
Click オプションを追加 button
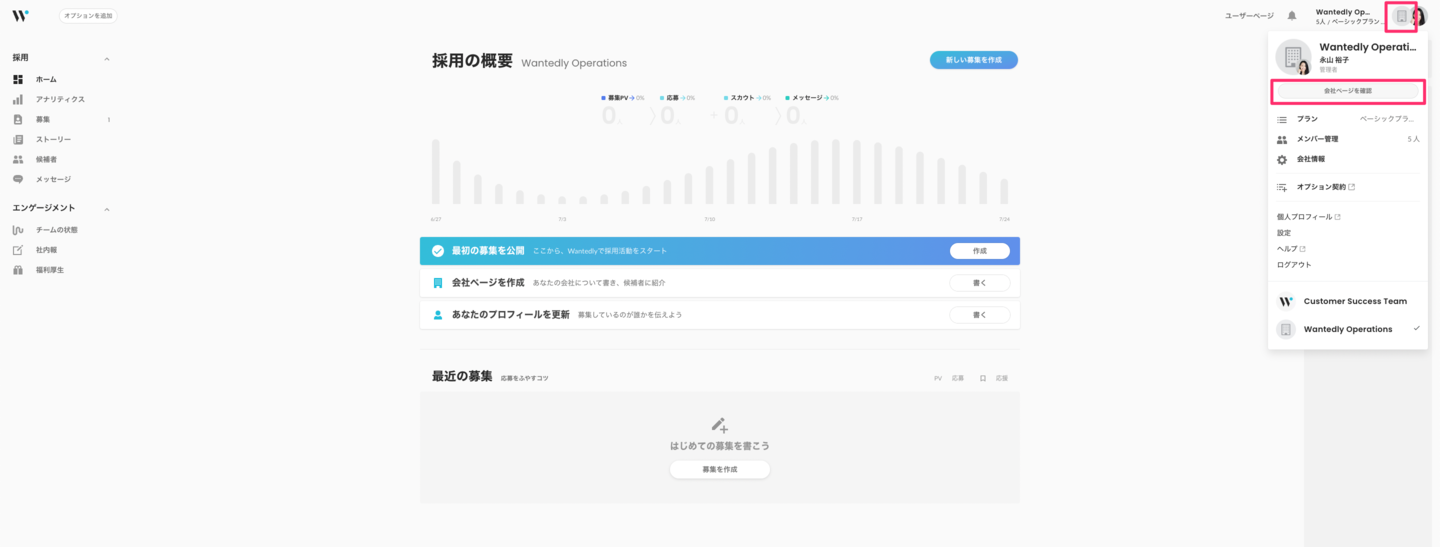click(x=88, y=16)
